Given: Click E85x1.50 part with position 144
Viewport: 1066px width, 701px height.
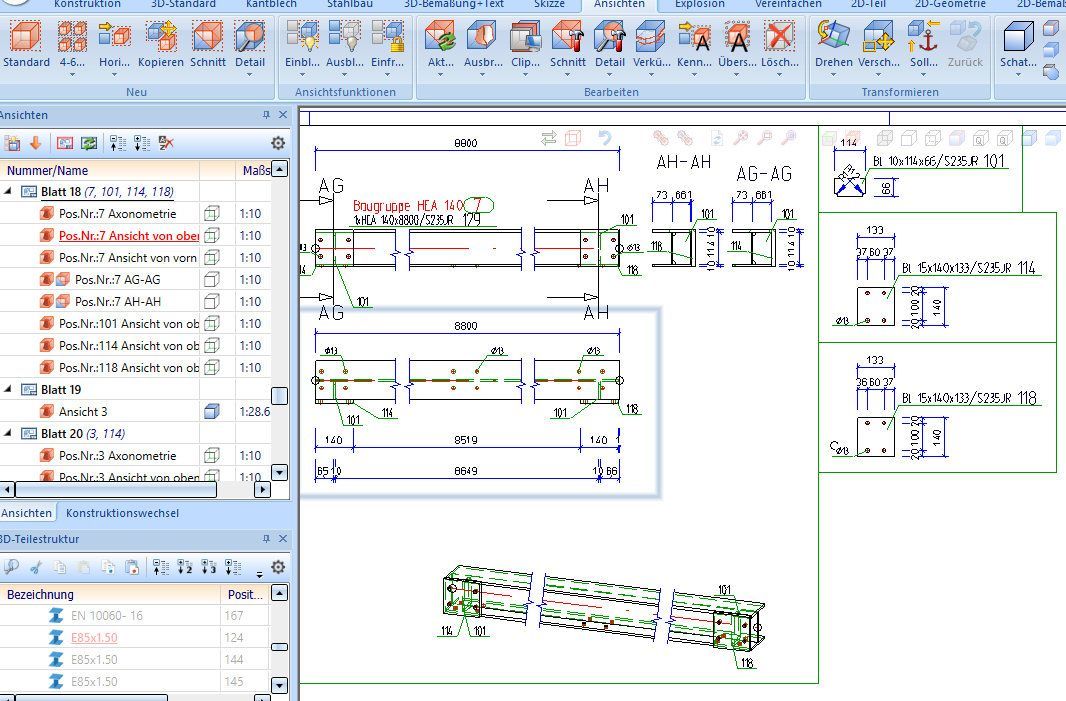Looking at the screenshot, I should coord(94,659).
